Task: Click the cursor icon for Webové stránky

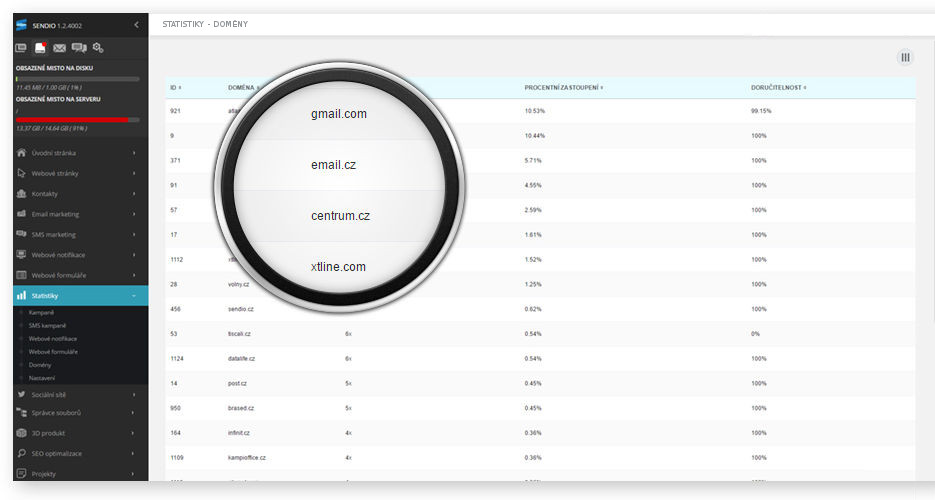Action: (21, 173)
